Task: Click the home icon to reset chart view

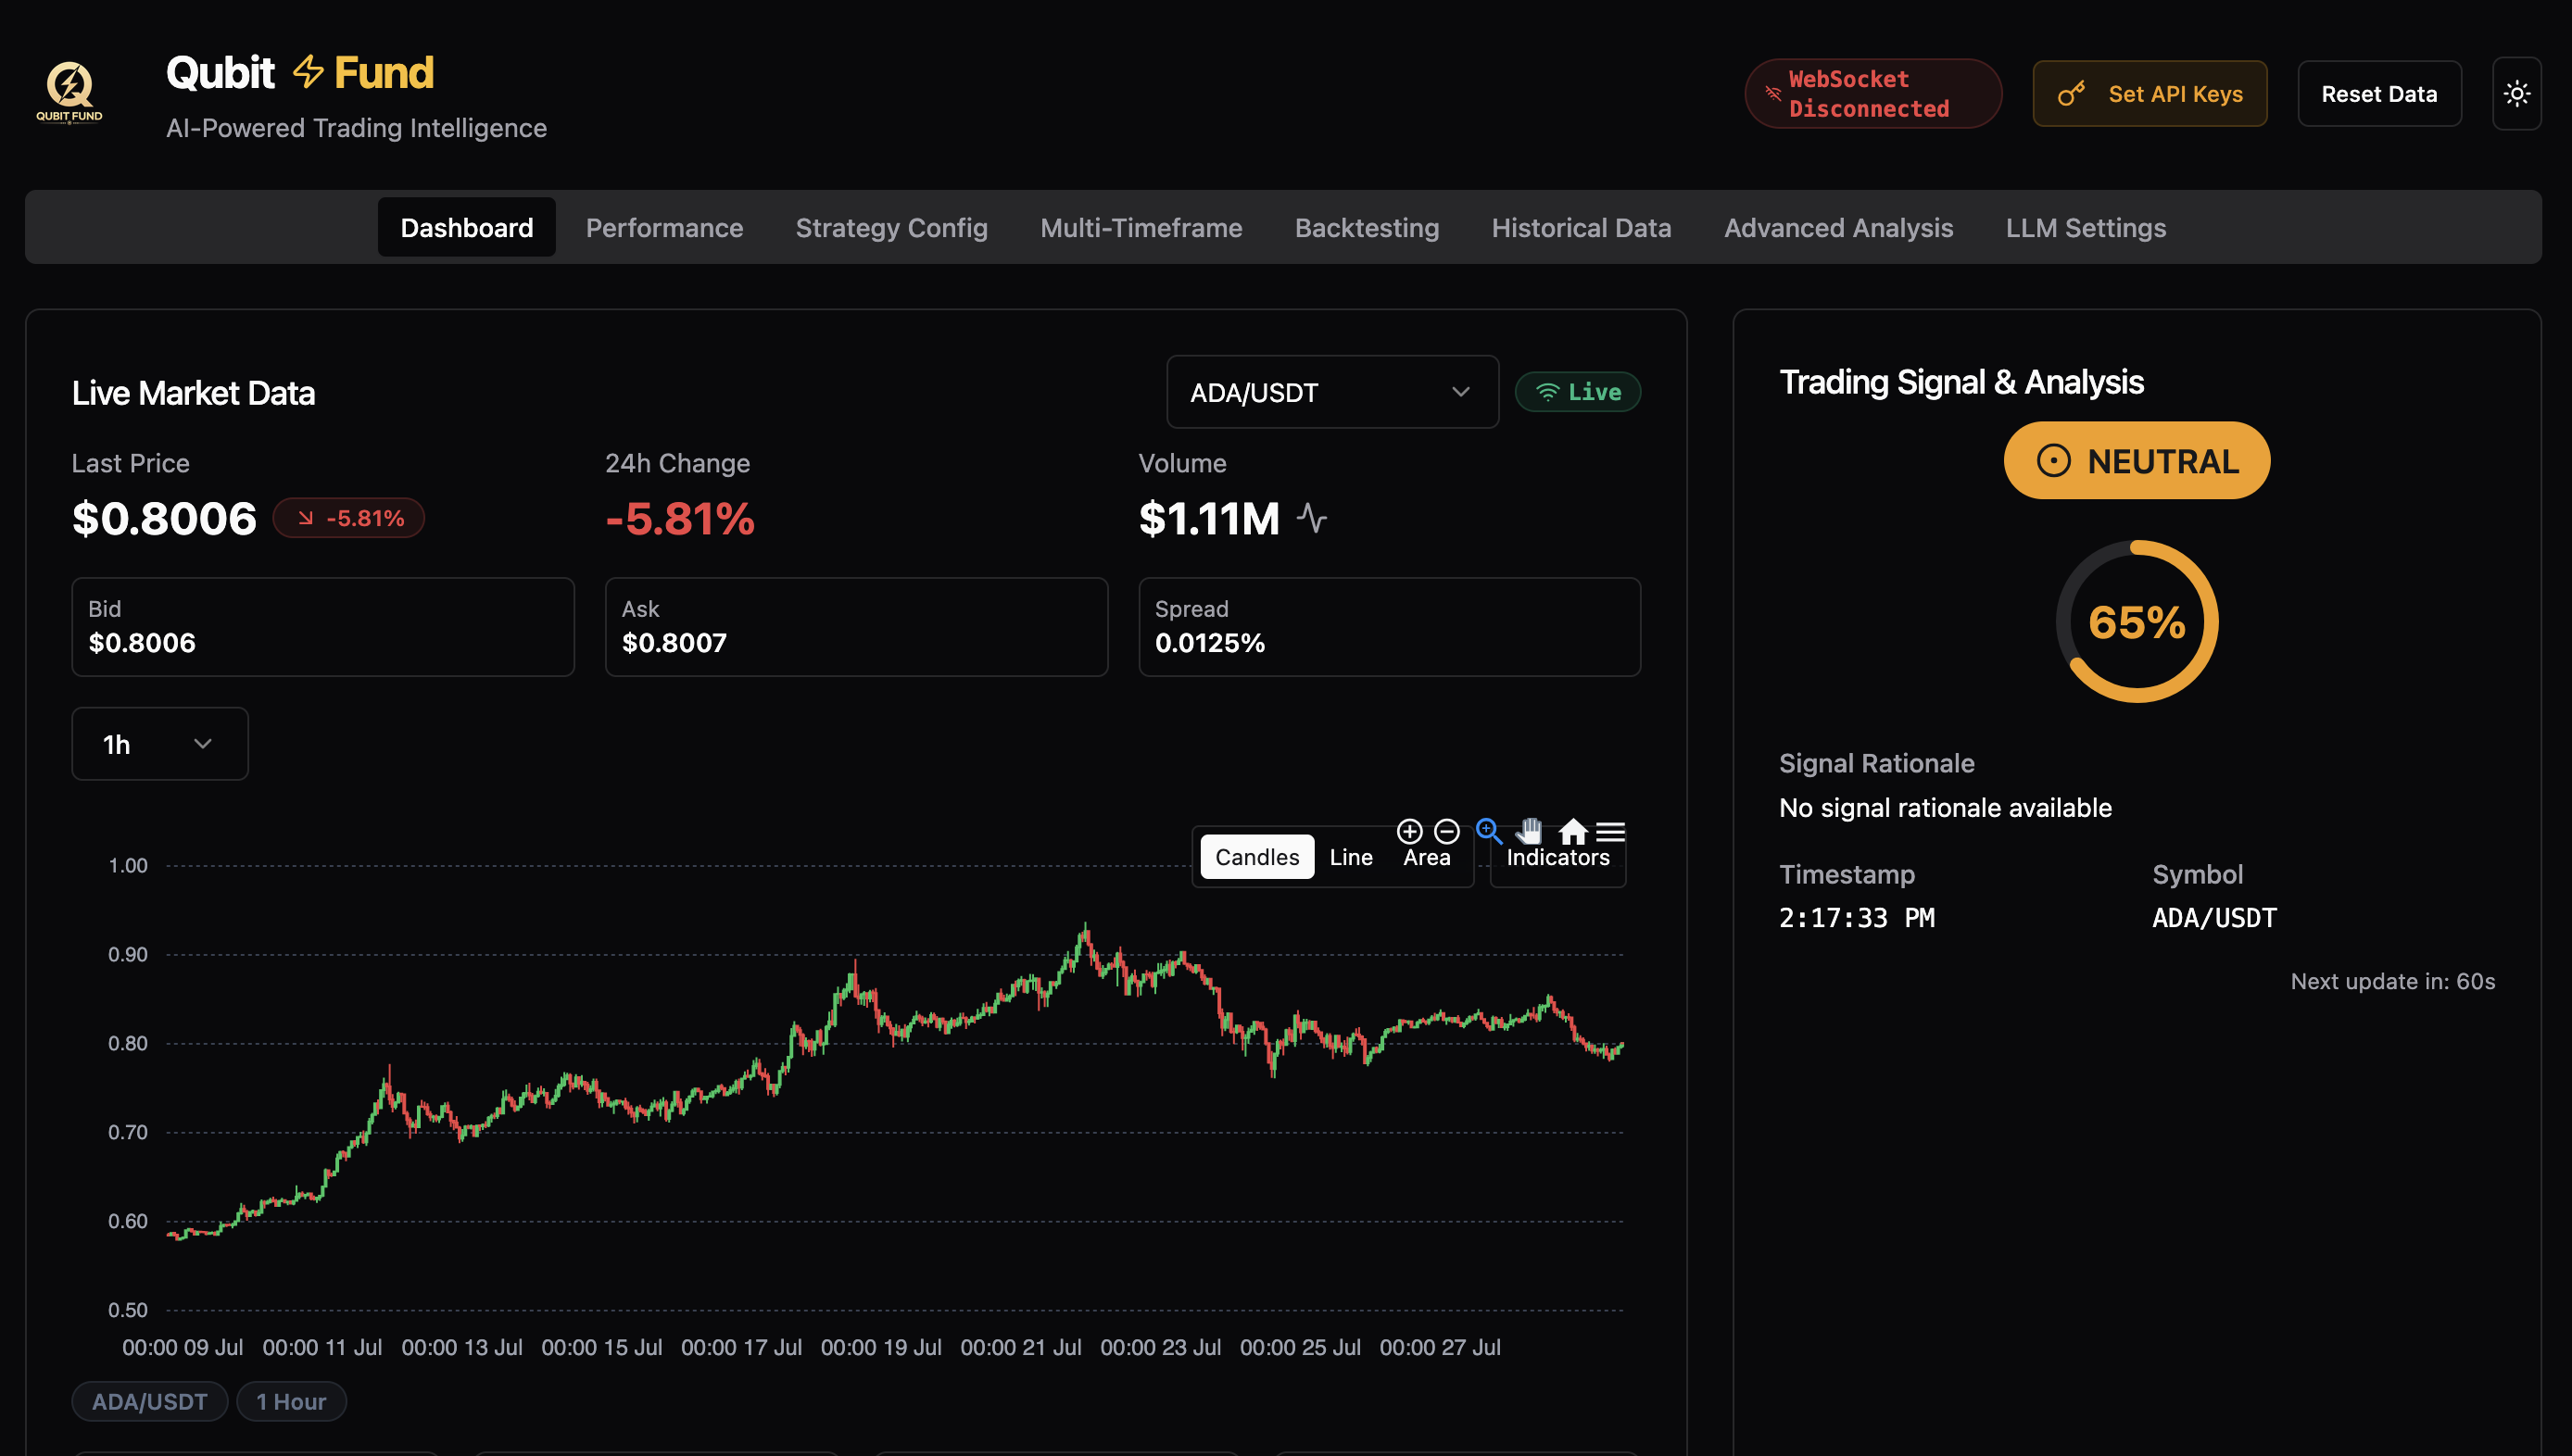Action: coord(1572,831)
